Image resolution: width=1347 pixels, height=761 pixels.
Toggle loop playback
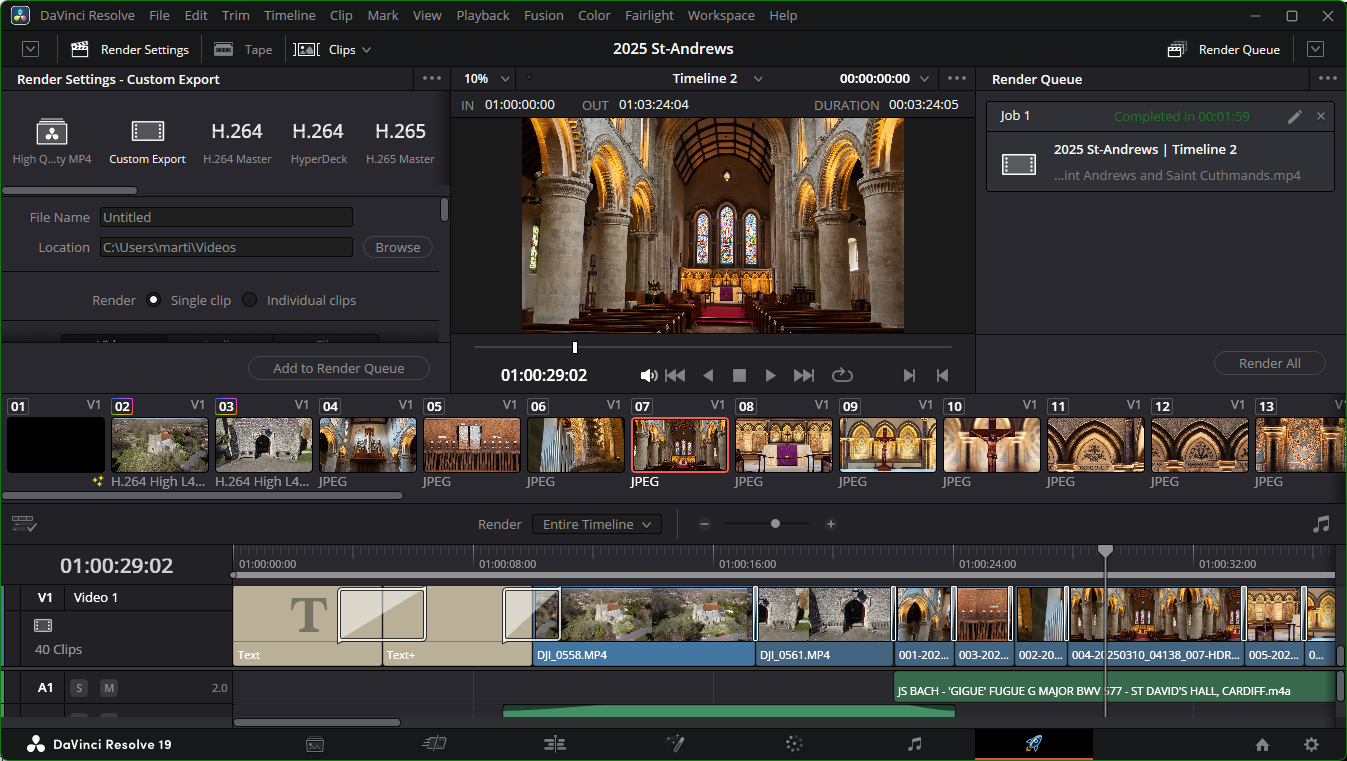tap(842, 375)
